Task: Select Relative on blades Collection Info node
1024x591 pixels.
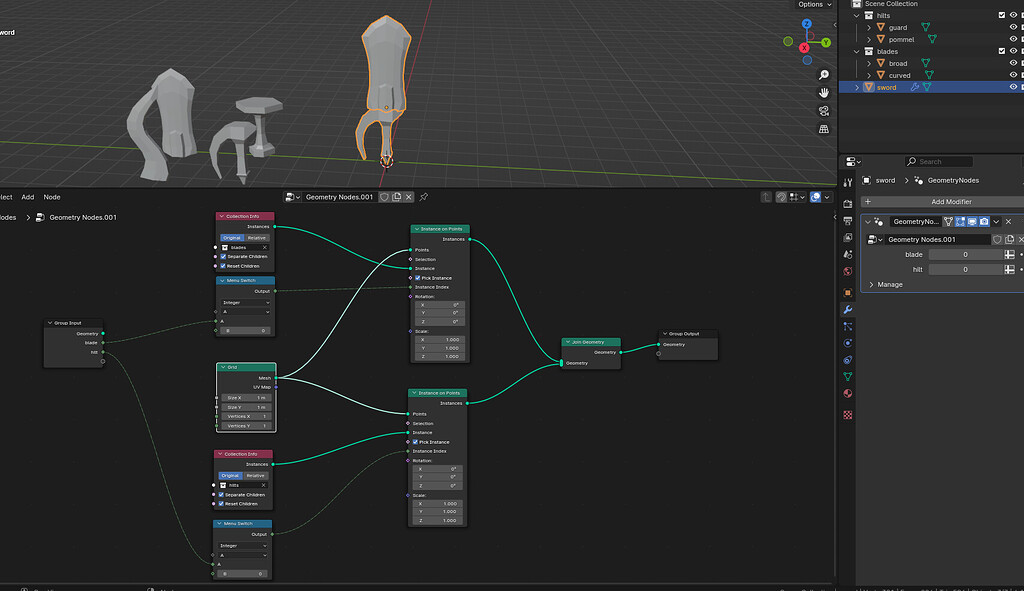Action: [257, 238]
